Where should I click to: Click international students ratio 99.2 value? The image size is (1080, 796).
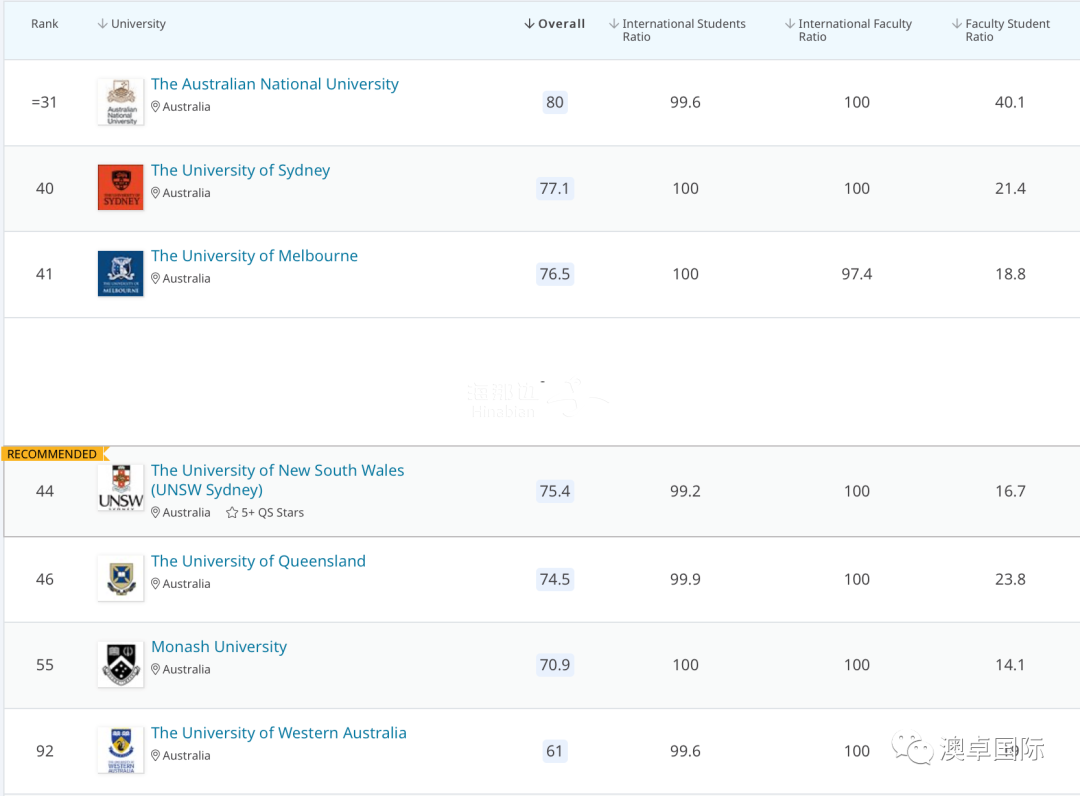[x=685, y=491]
